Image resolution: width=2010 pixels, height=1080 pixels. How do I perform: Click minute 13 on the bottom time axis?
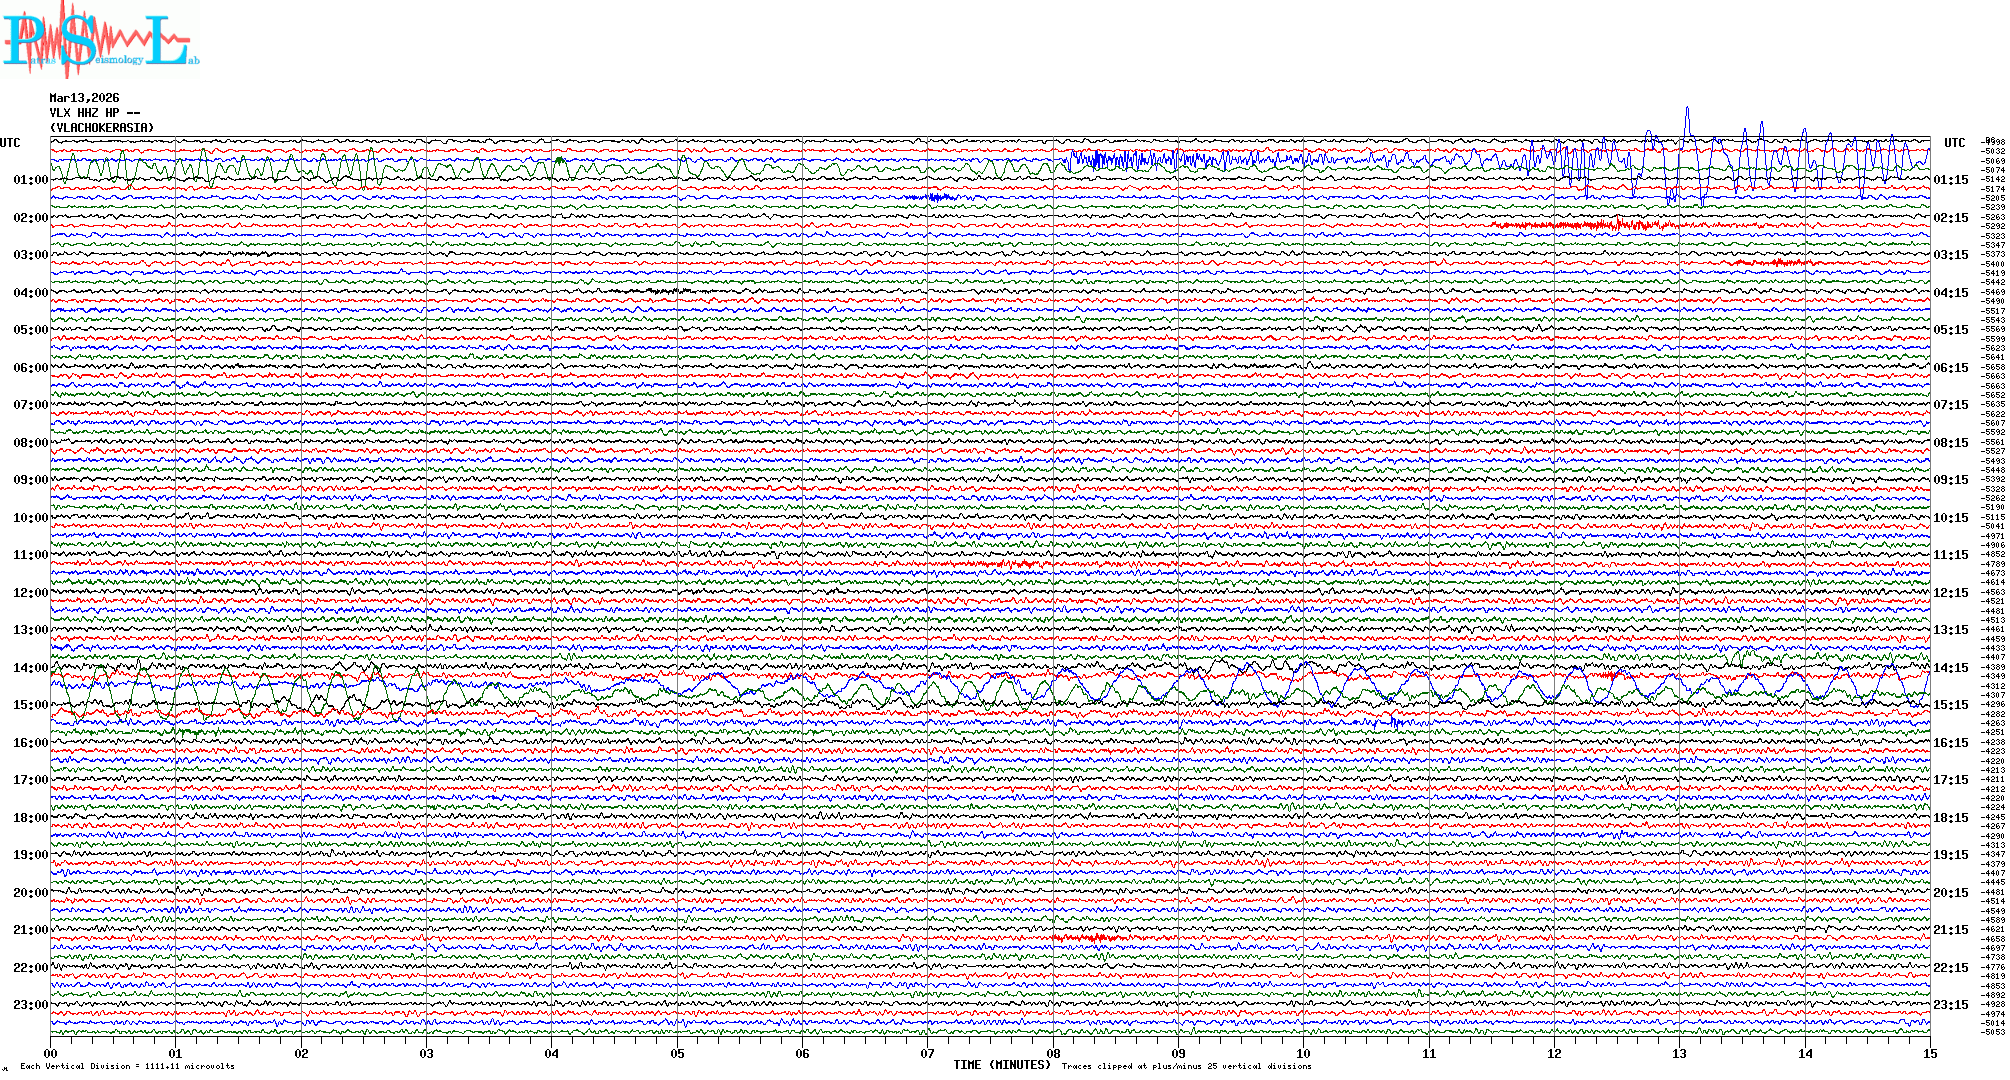tap(1680, 1054)
